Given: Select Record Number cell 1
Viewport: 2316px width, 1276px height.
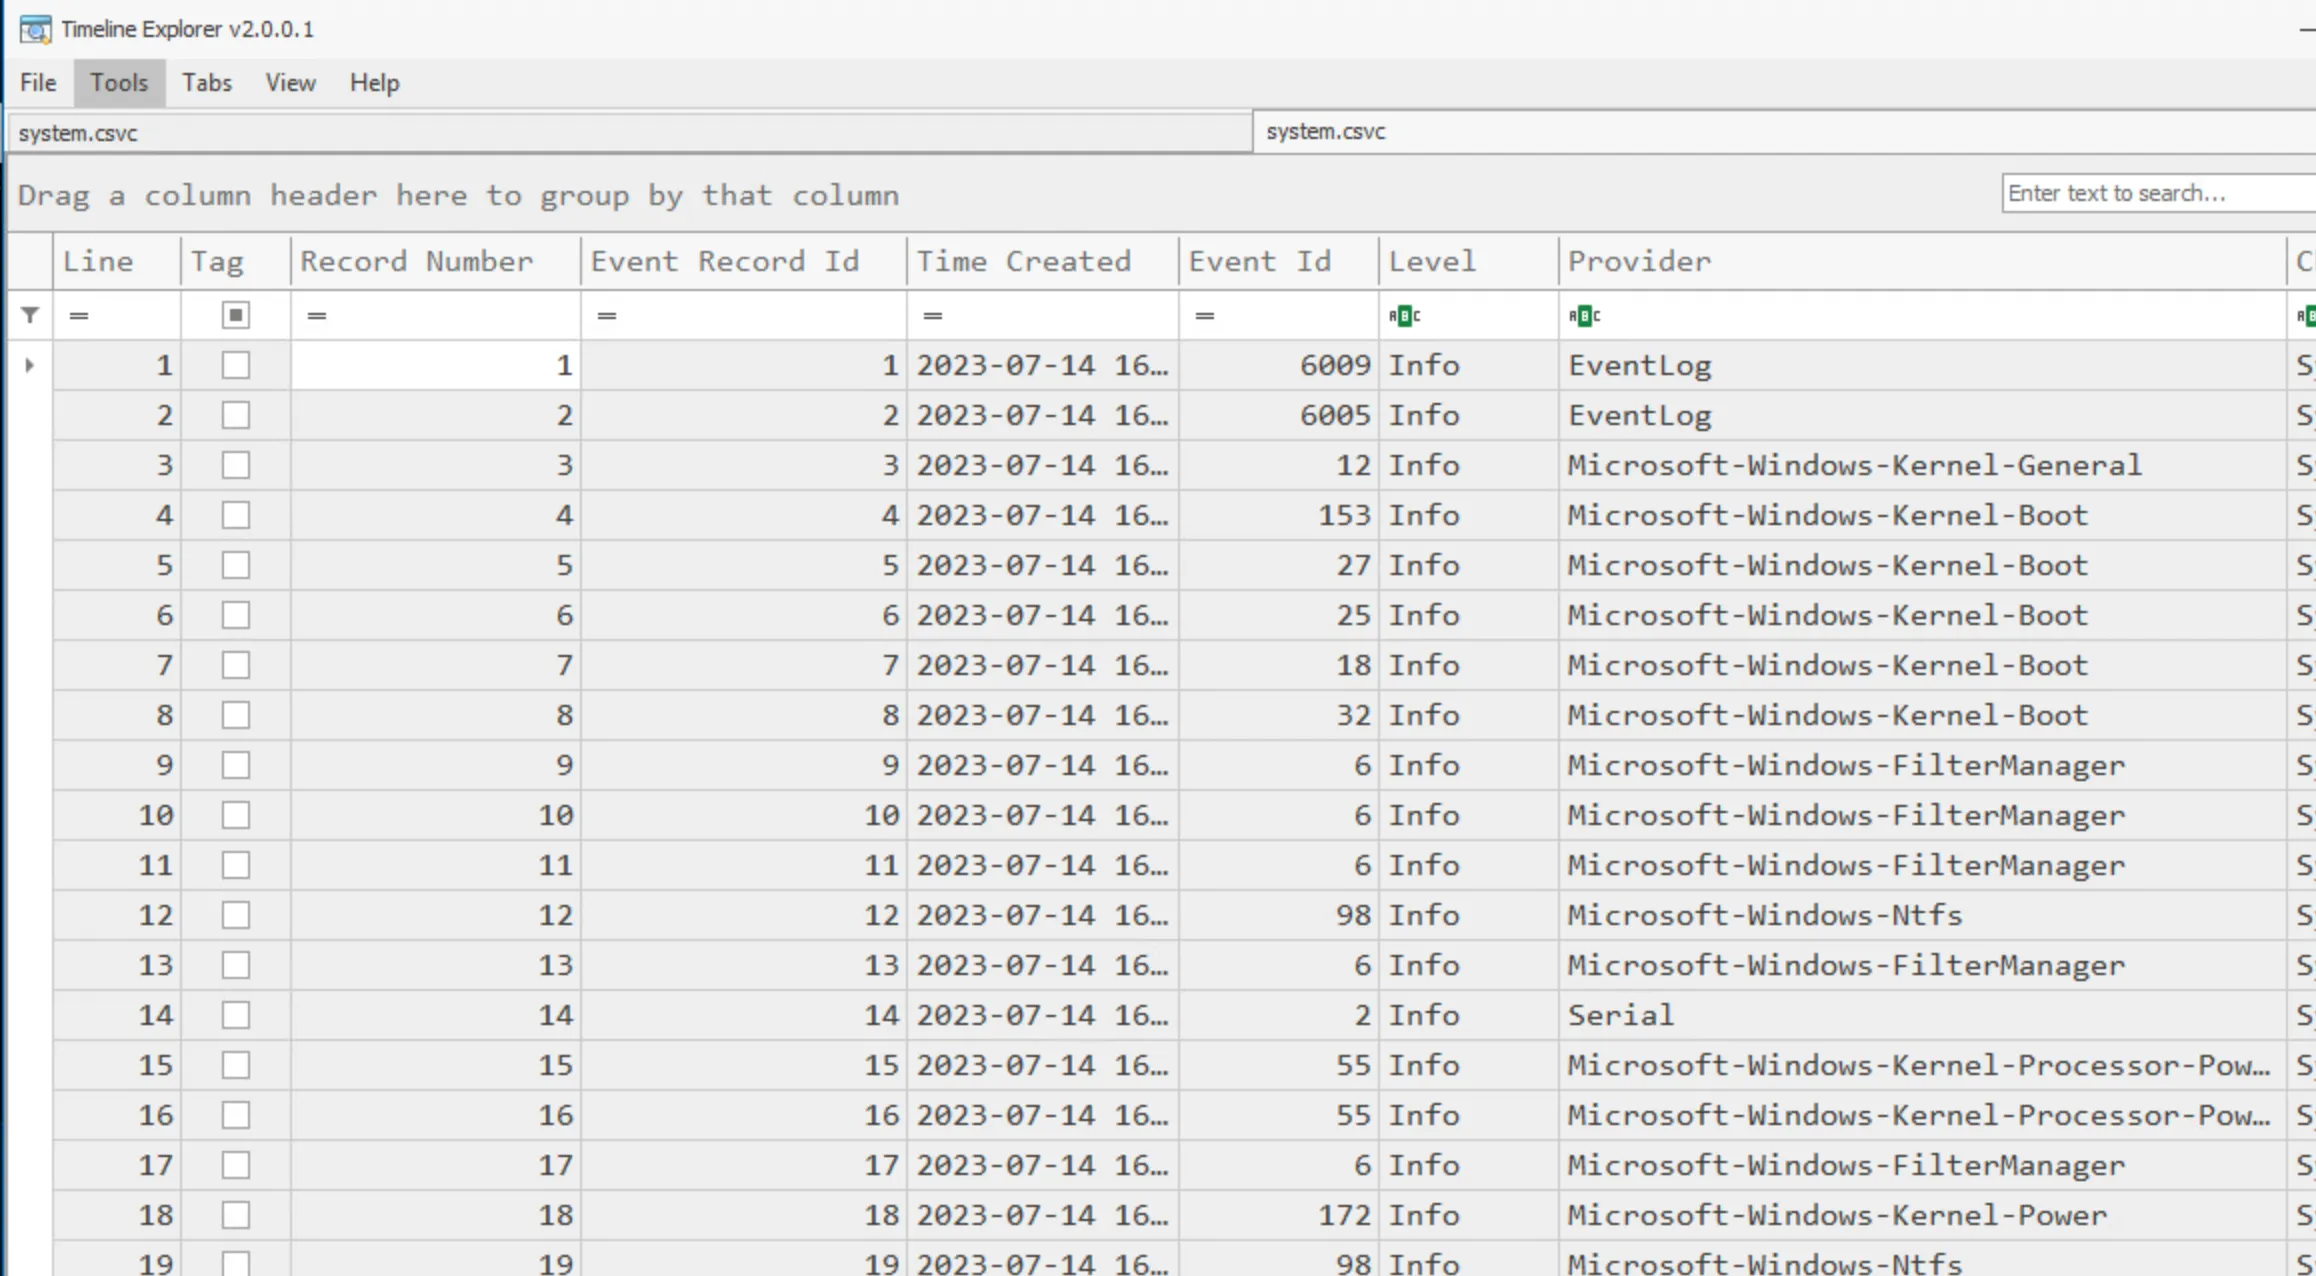Looking at the screenshot, I should pos(436,365).
